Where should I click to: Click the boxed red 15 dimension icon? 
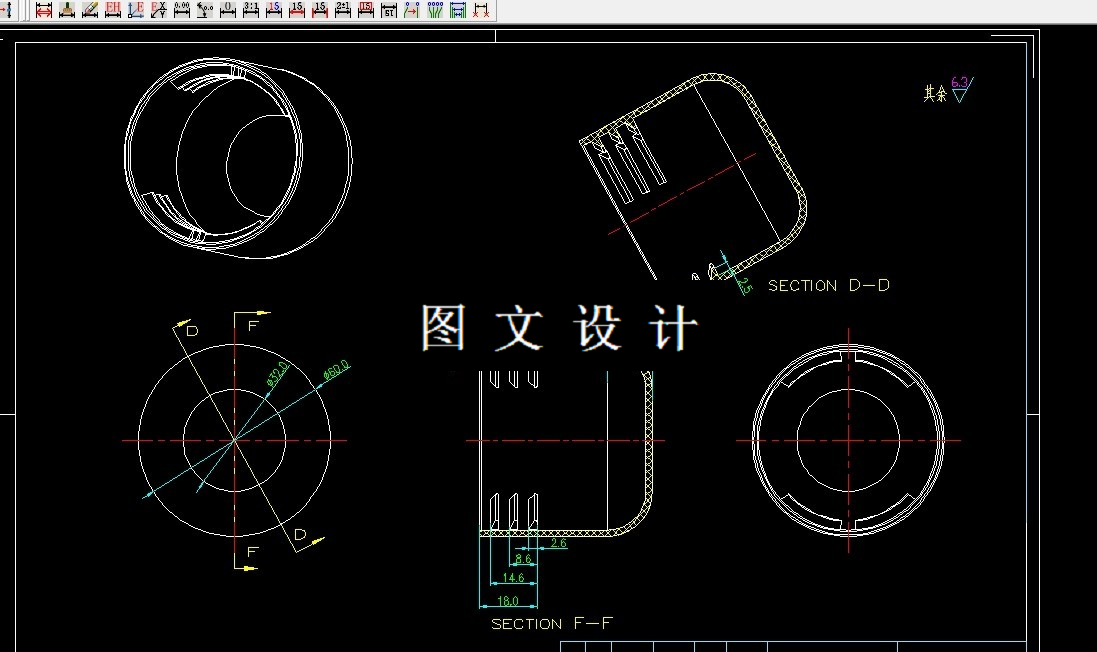366,10
